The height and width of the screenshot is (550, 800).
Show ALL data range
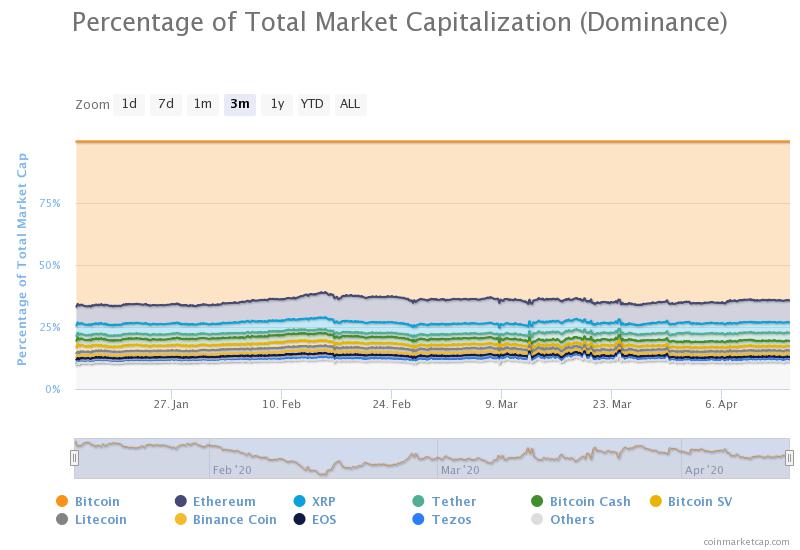[x=350, y=105]
